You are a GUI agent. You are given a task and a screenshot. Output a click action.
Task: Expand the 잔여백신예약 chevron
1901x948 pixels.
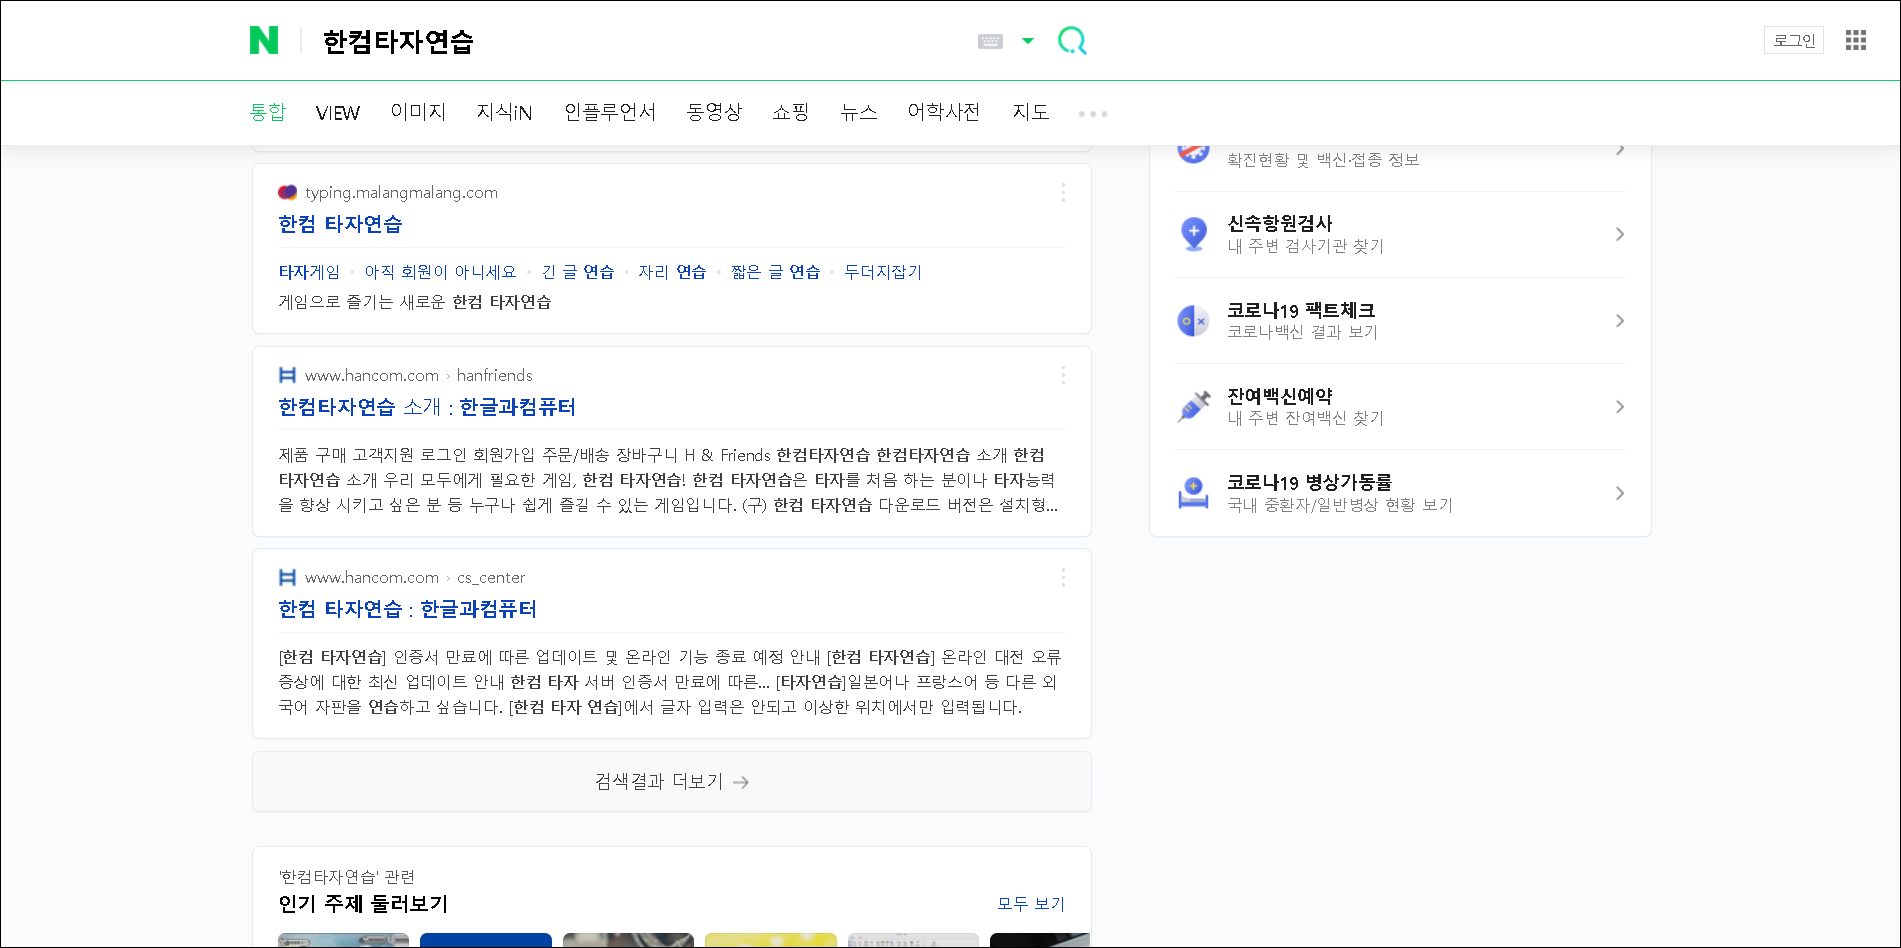[1620, 407]
